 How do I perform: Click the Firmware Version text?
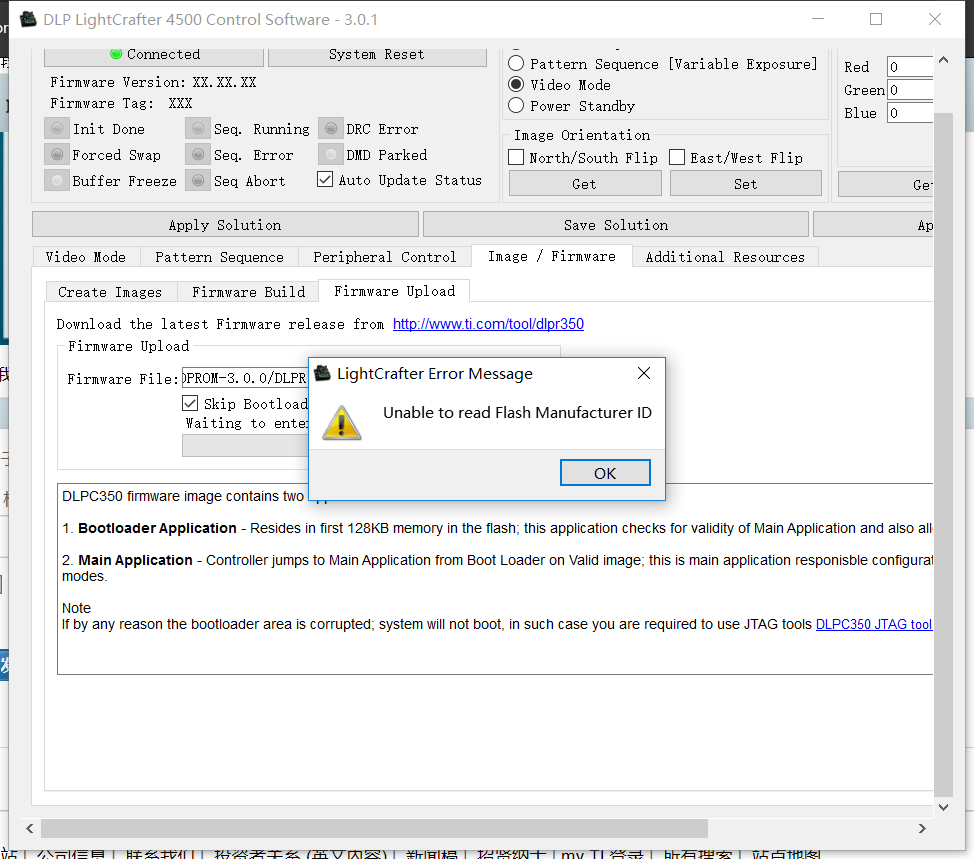153,82
